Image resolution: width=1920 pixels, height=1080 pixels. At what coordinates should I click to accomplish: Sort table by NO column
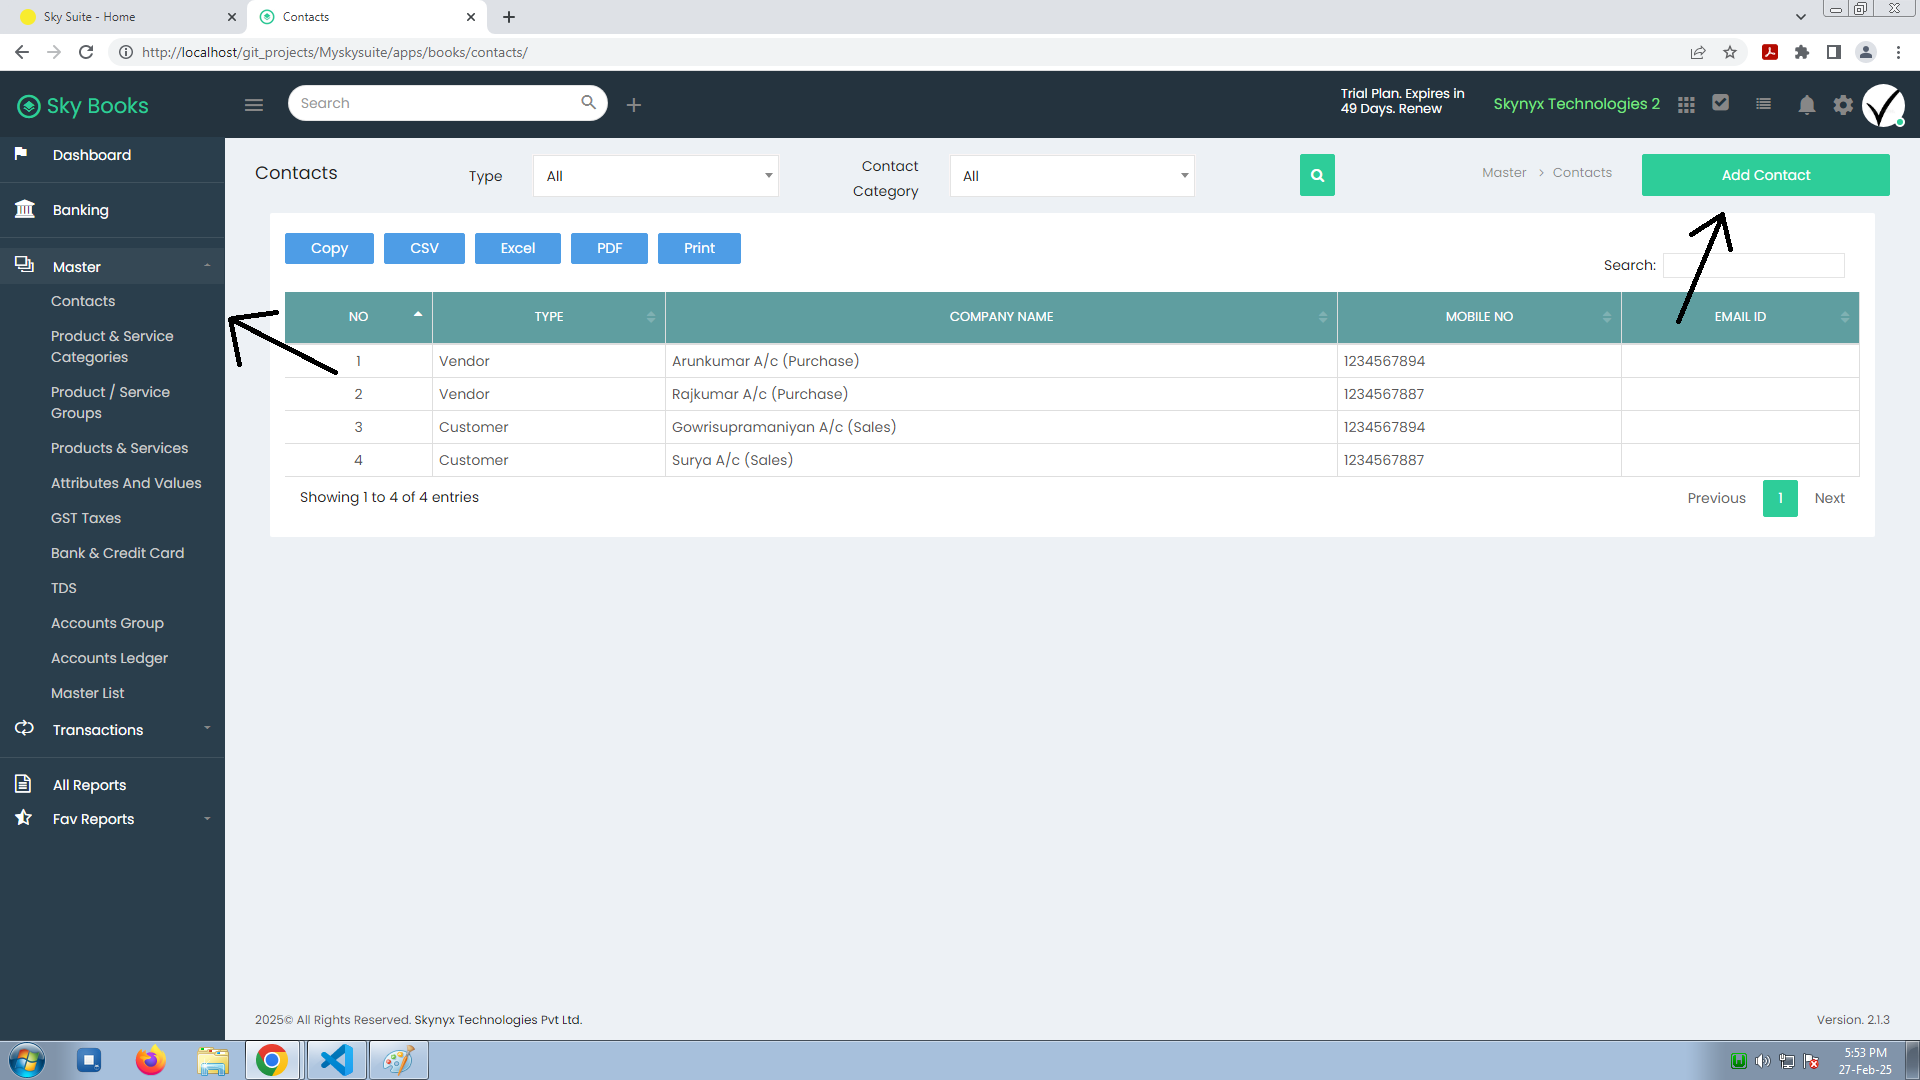click(358, 317)
